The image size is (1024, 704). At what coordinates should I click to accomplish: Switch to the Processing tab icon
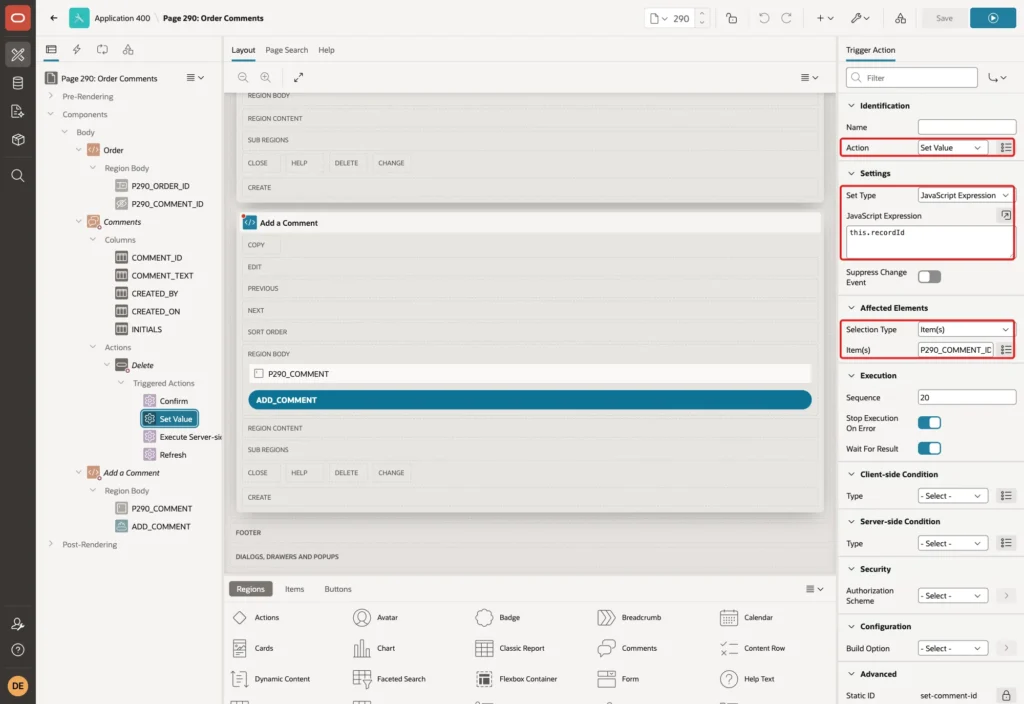pyautogui.click(x=103, y=50)
